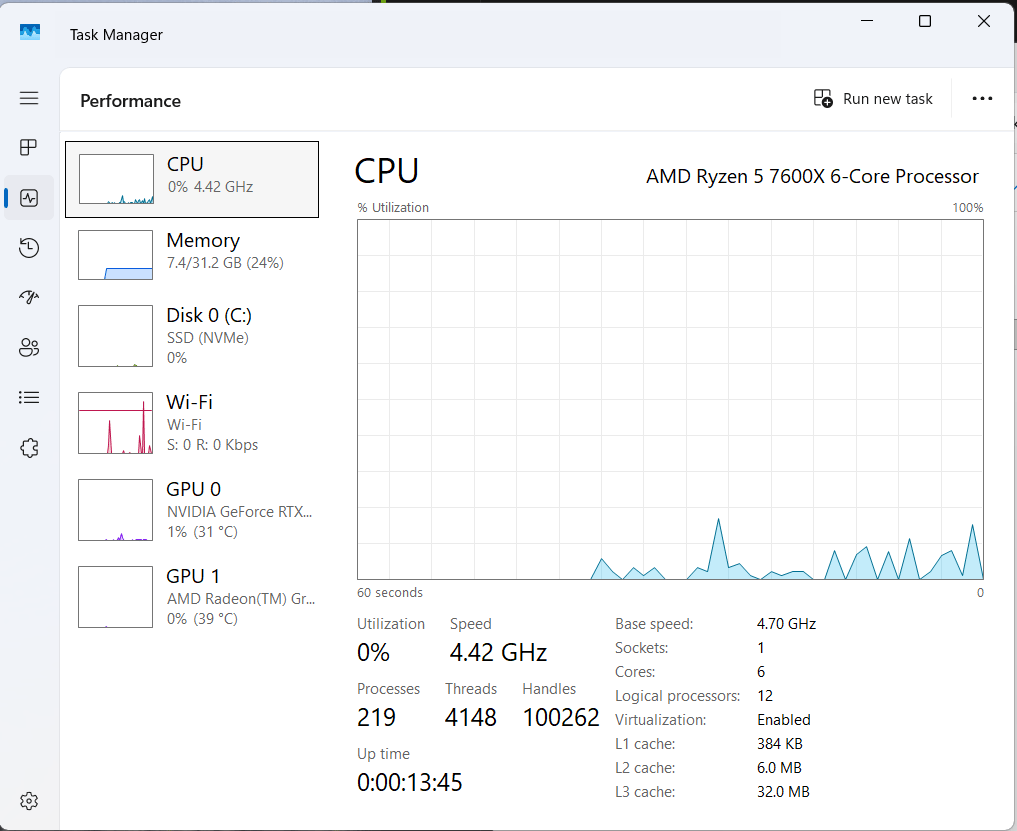Click the Performance page heading
This screenshot has width=1017, height=831.
coord(130,101)
